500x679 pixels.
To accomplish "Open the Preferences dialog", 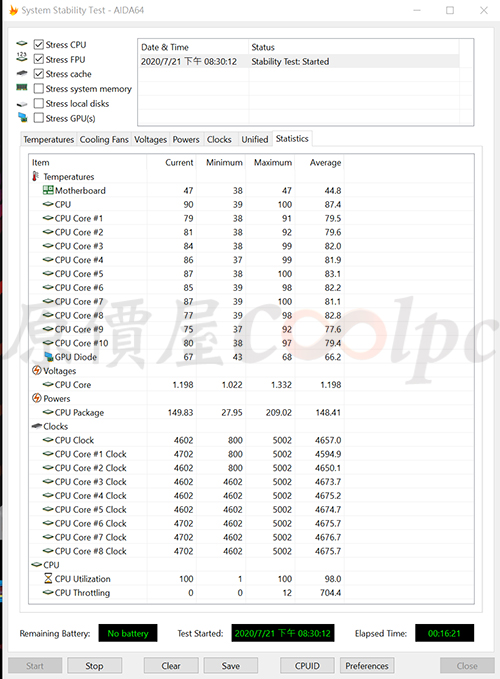I will click(367, 666).
